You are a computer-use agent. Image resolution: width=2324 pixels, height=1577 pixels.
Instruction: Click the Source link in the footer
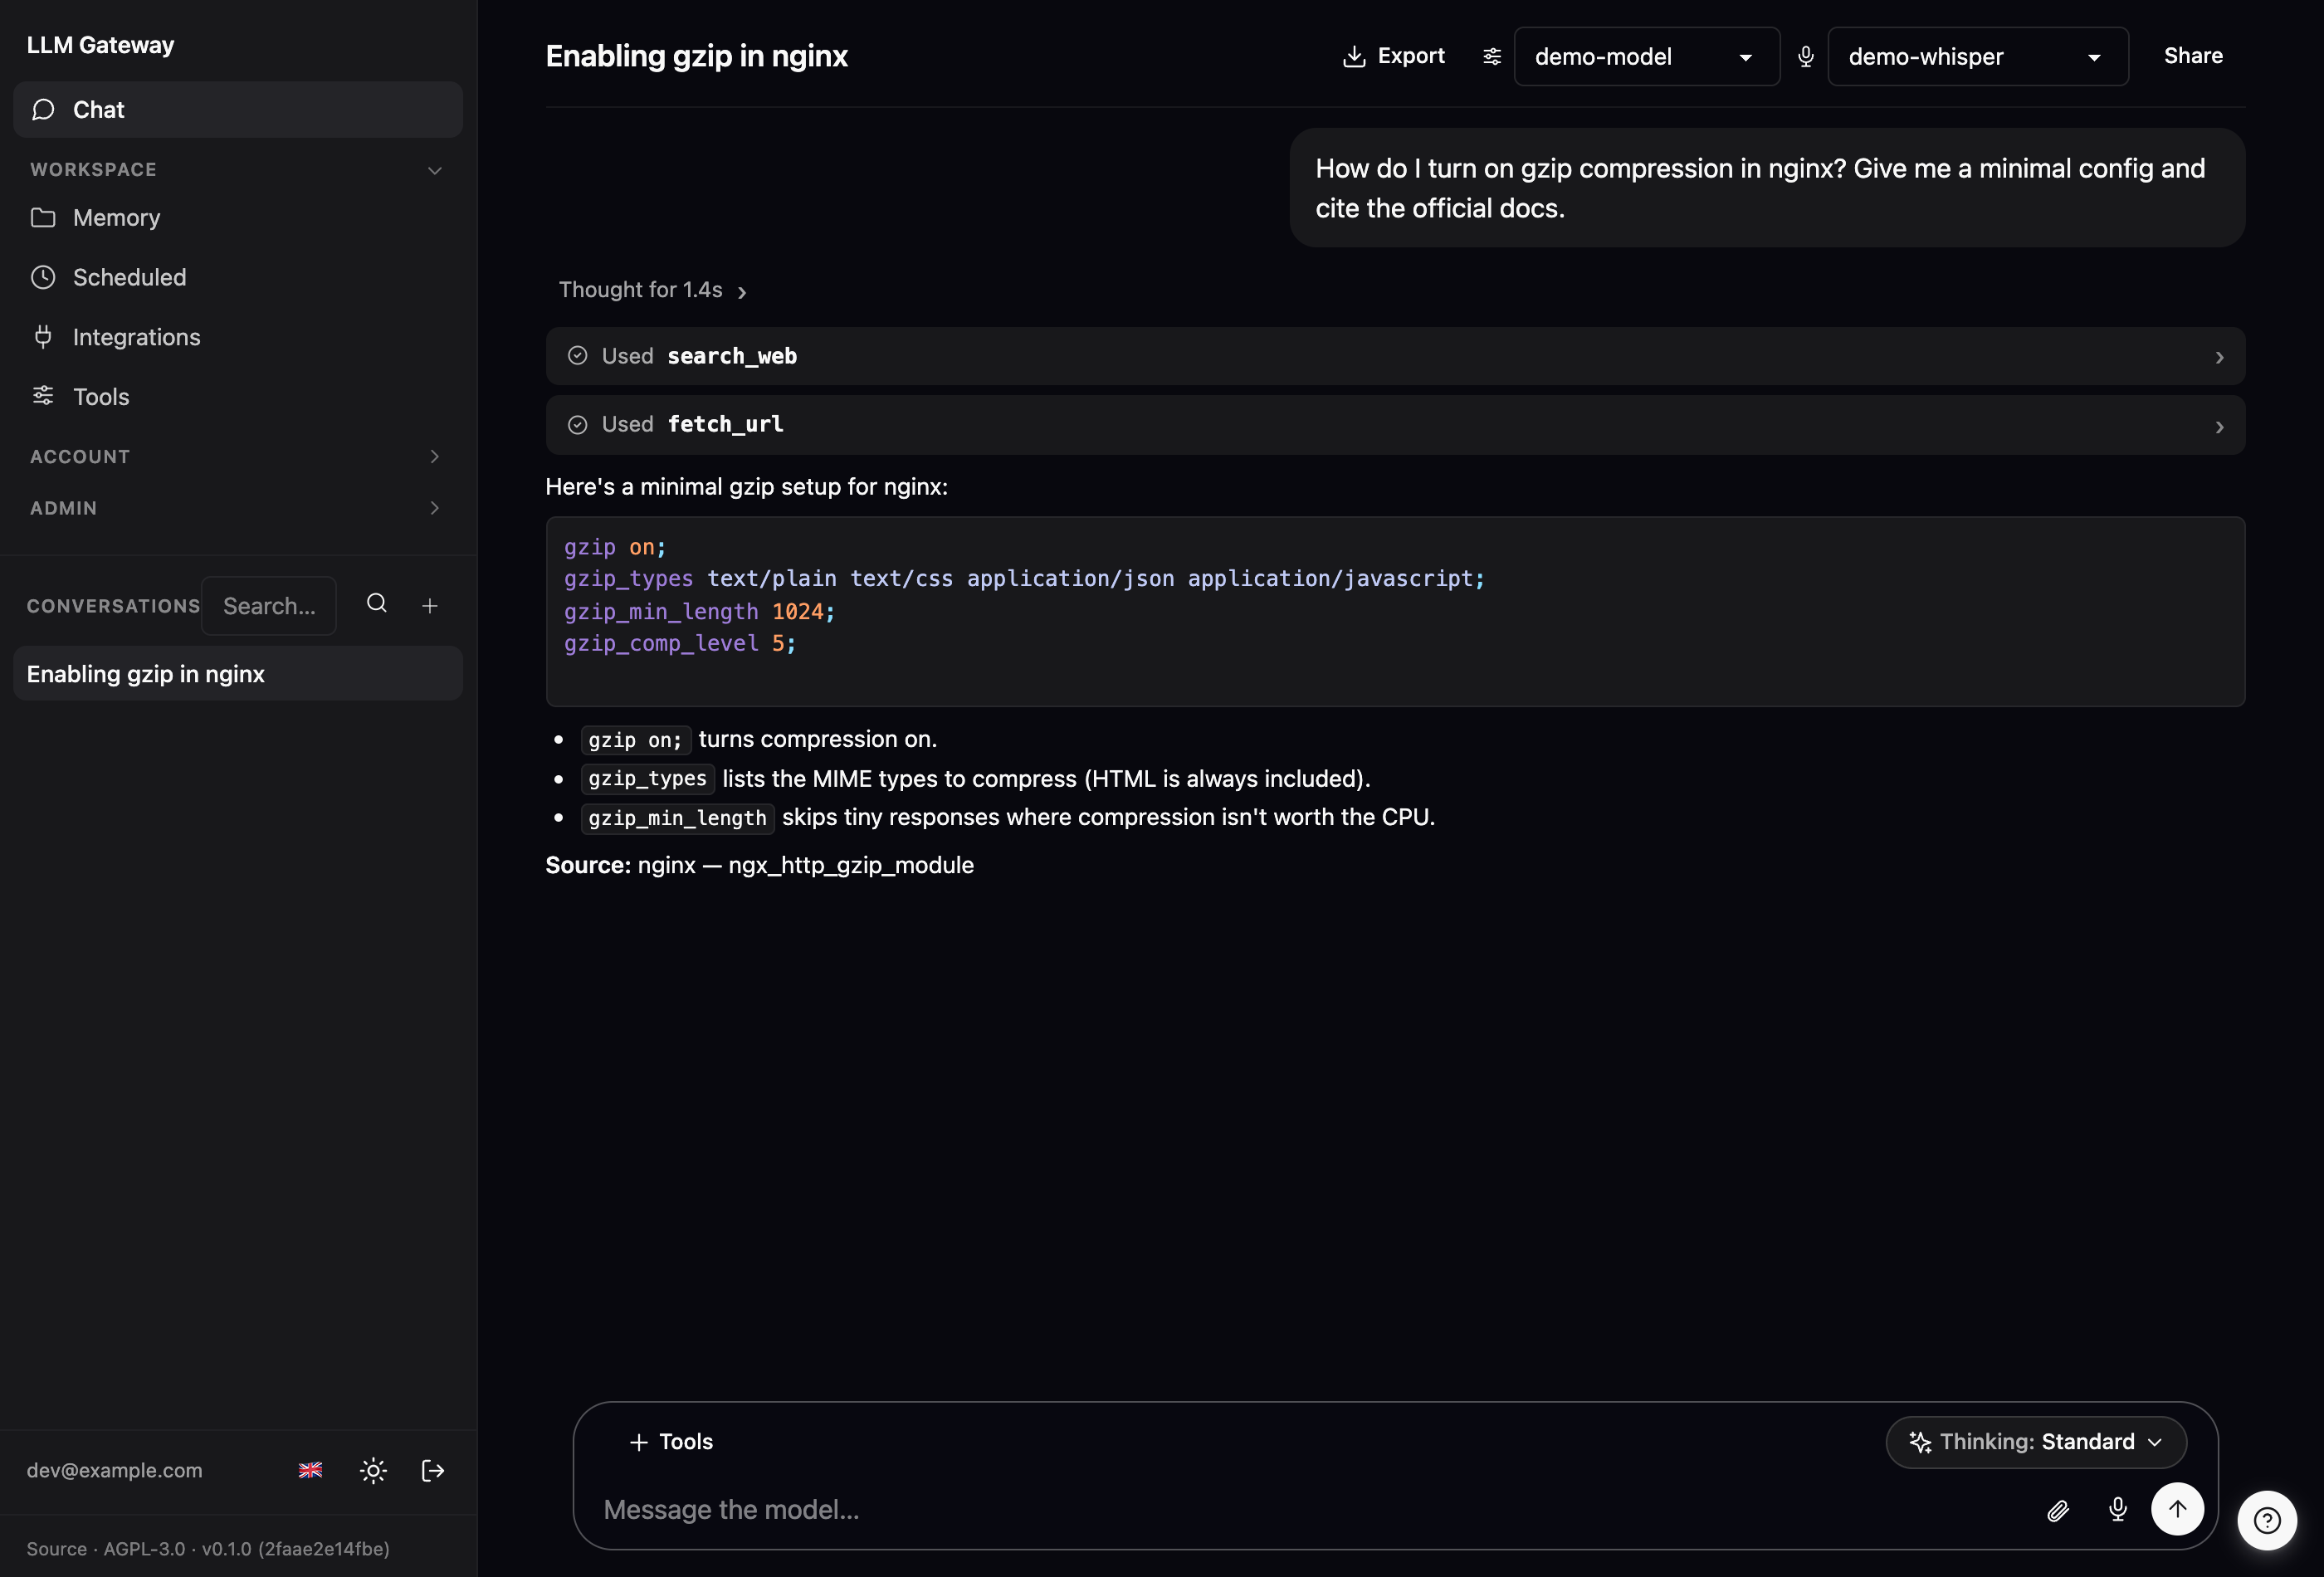point(56,1549)
